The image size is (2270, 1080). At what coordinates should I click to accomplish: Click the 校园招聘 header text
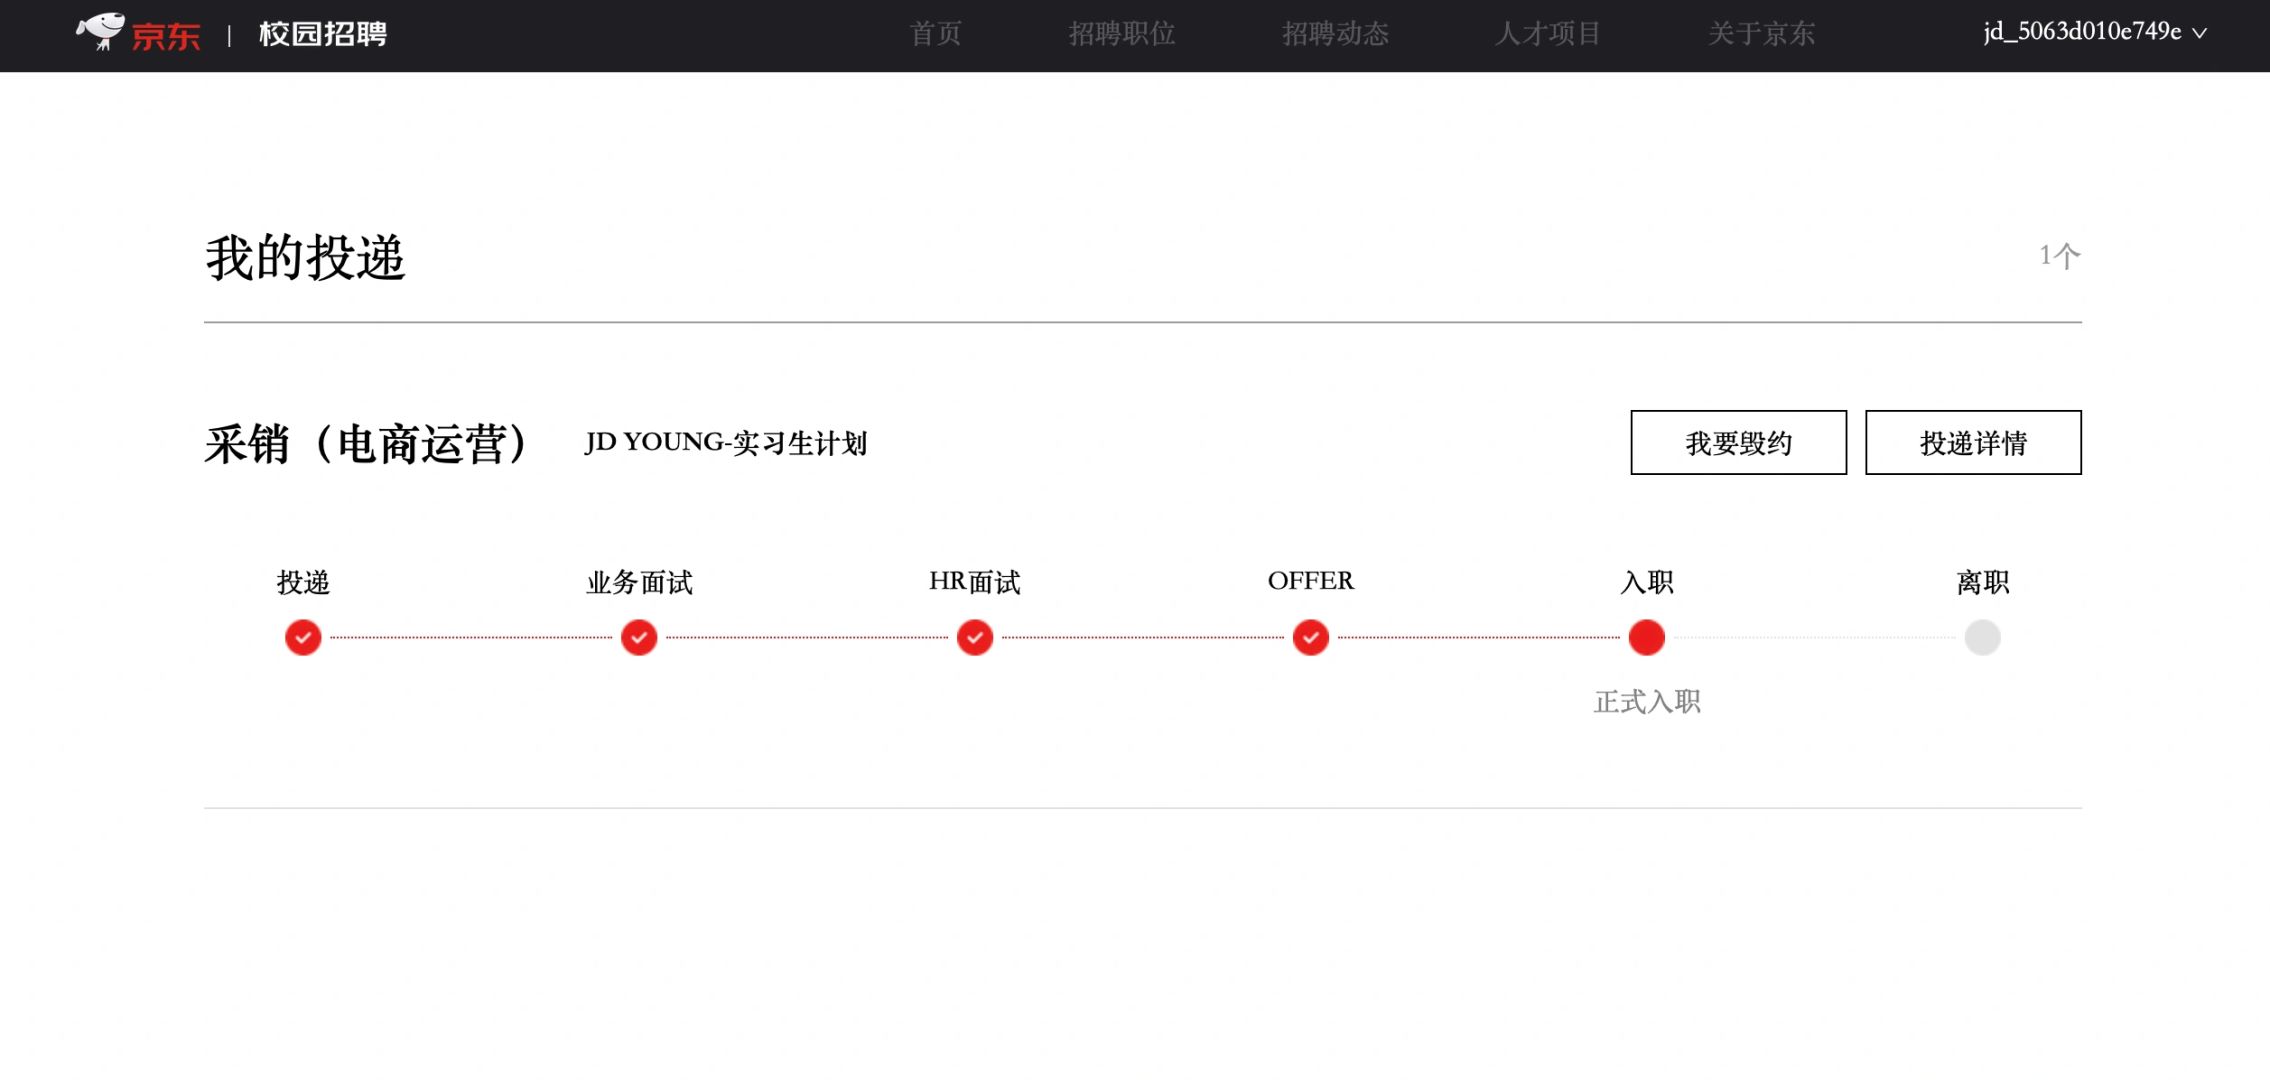323,34
